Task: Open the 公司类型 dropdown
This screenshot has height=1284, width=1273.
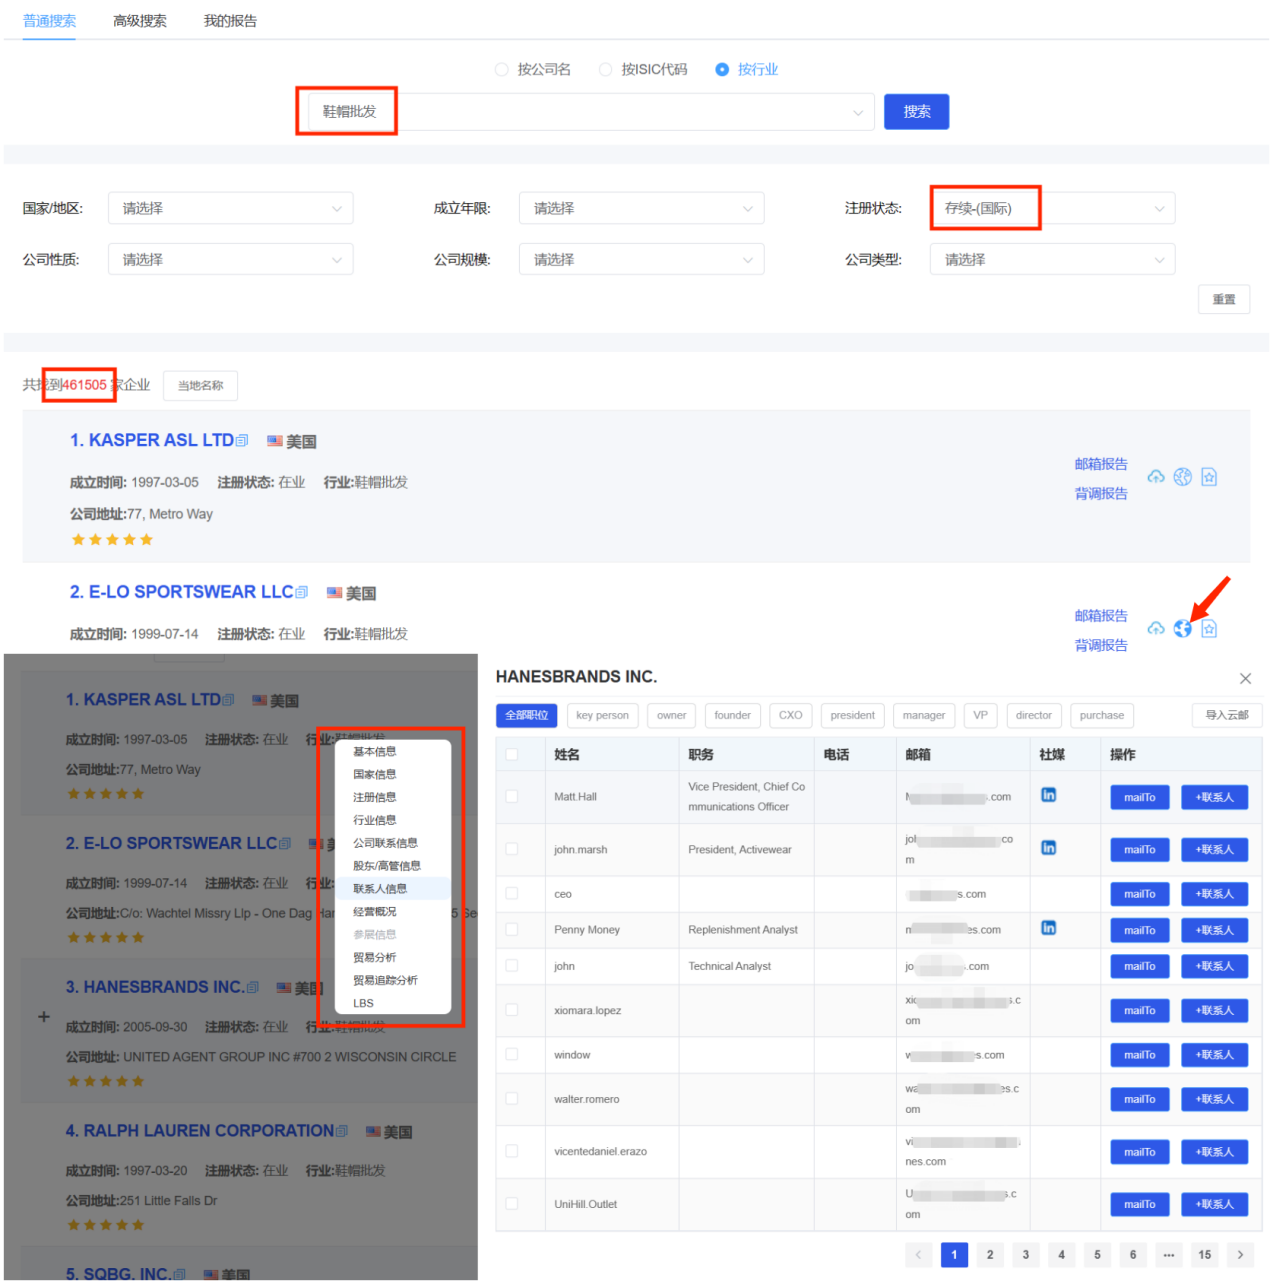Action: point(1053,260)
